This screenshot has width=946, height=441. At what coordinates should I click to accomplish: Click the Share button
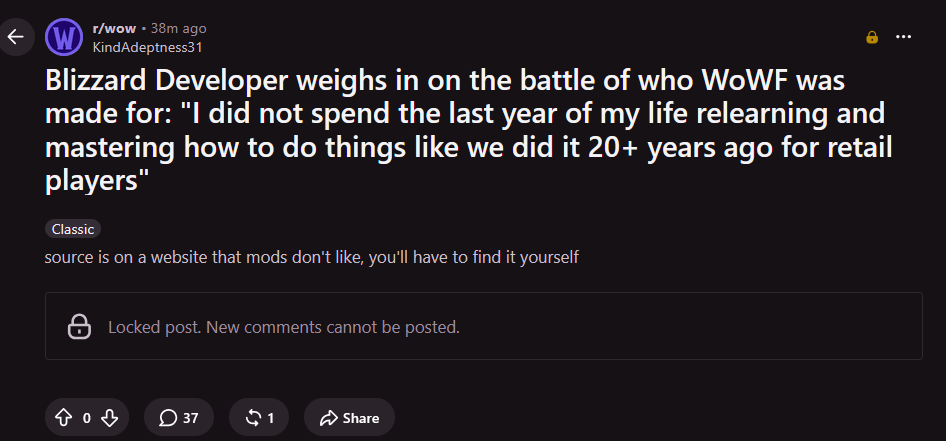(x=349, y=417)
